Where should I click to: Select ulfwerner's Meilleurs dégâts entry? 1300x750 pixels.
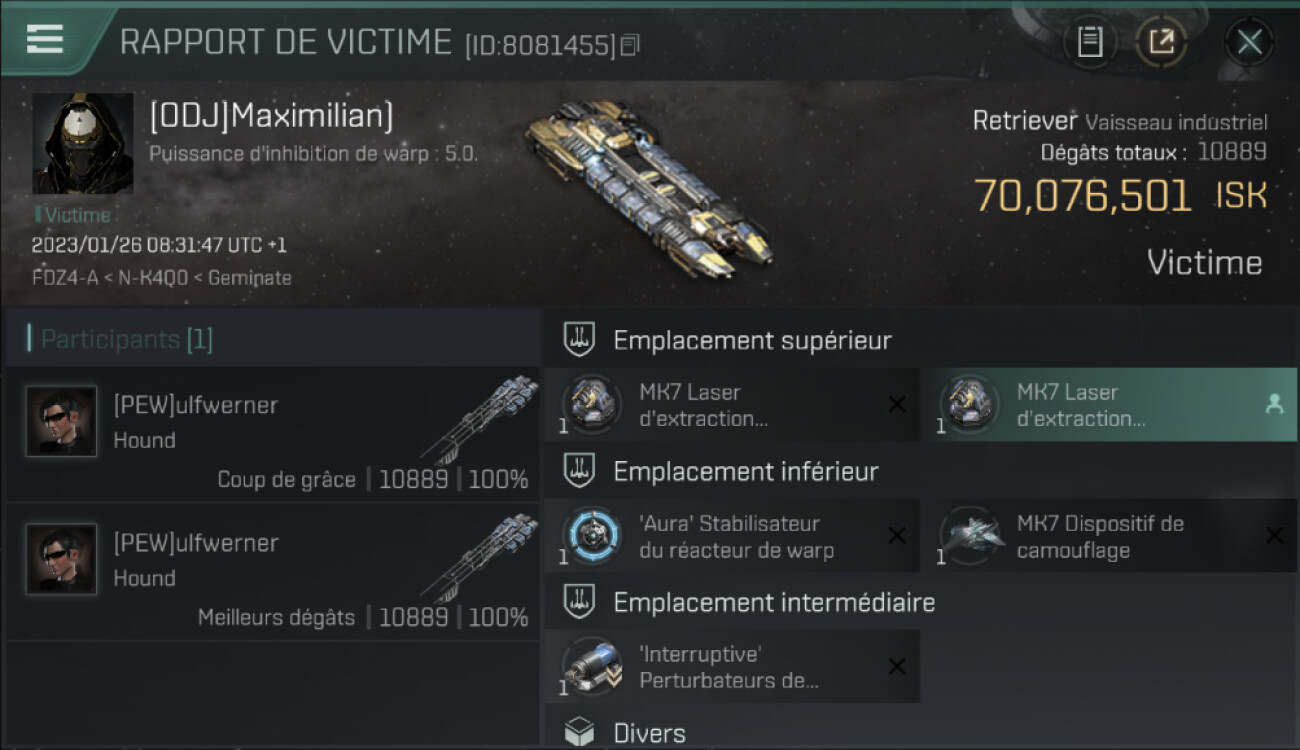(273, 573)
